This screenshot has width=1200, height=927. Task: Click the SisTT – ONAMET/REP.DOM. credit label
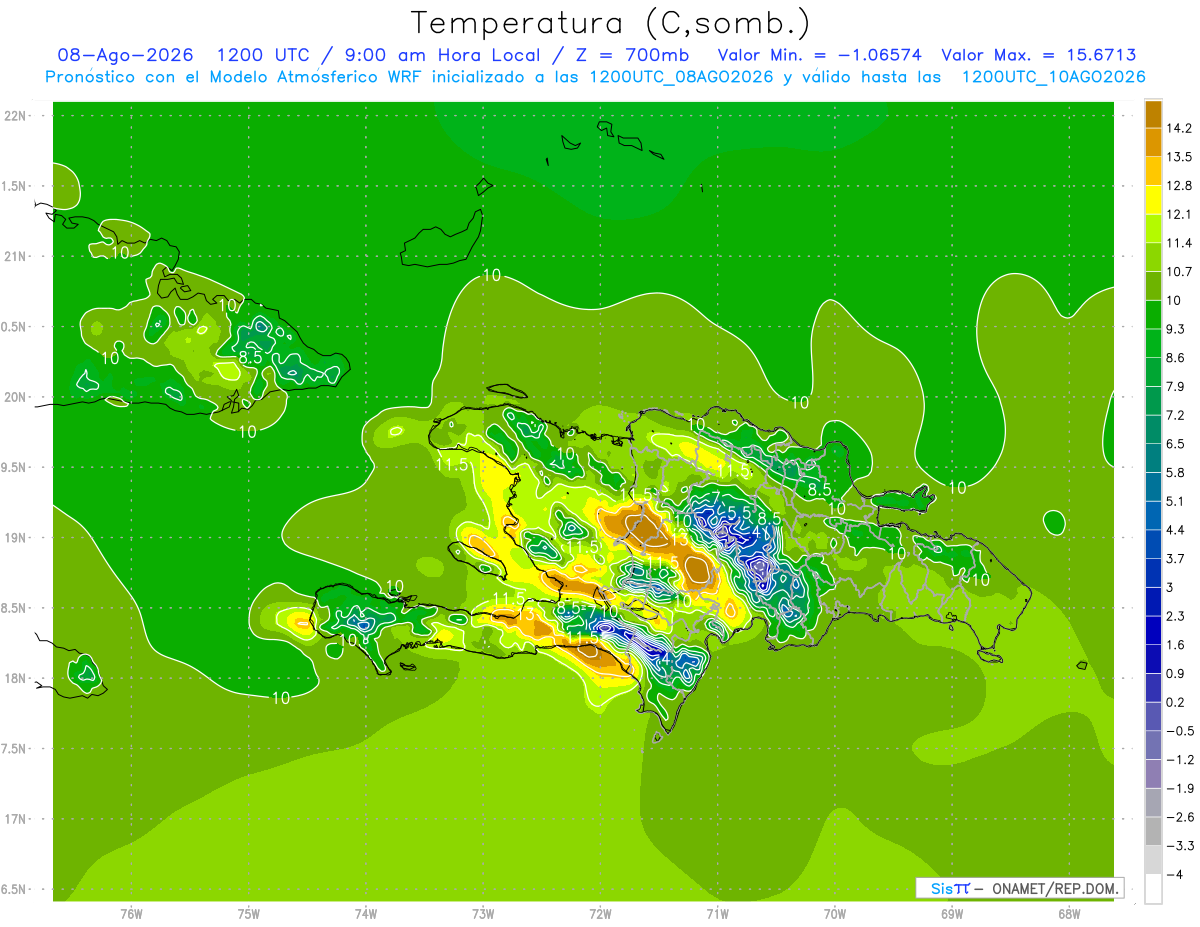(1020, 888)
